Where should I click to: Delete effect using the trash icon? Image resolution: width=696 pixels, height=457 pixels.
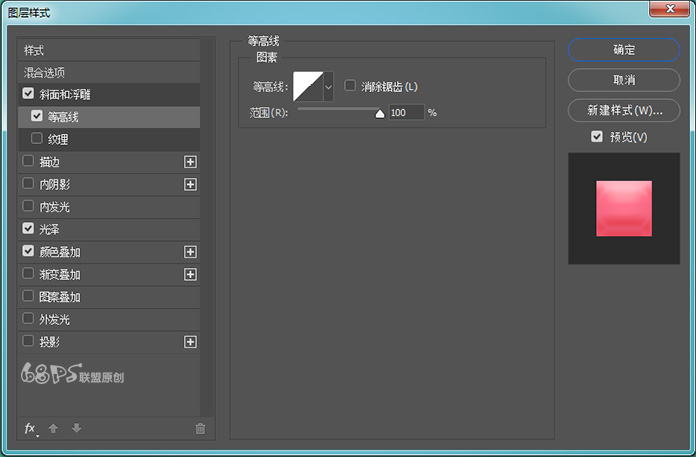point(200,428)
